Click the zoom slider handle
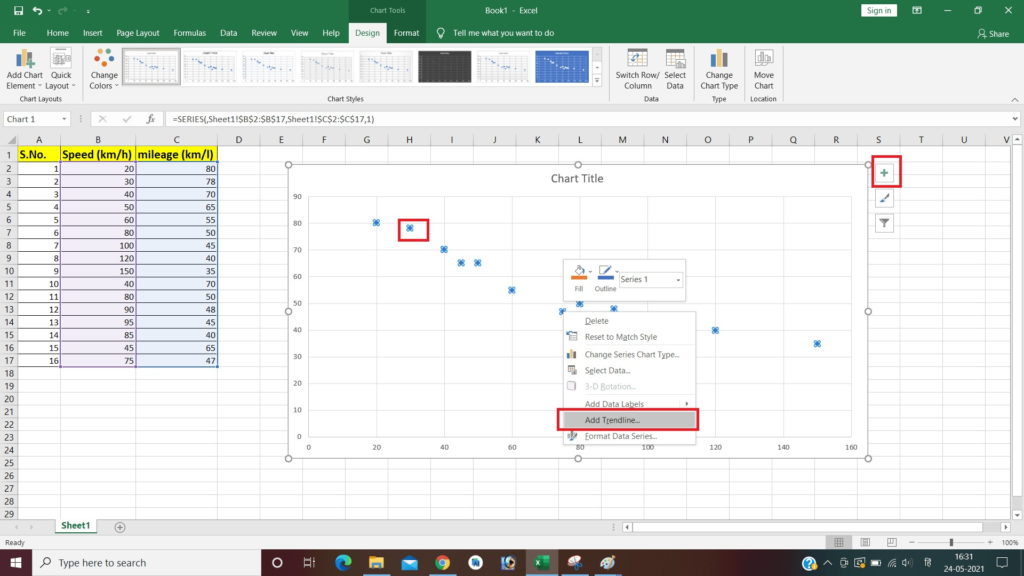1024x576 pixels. coord(951,543)
